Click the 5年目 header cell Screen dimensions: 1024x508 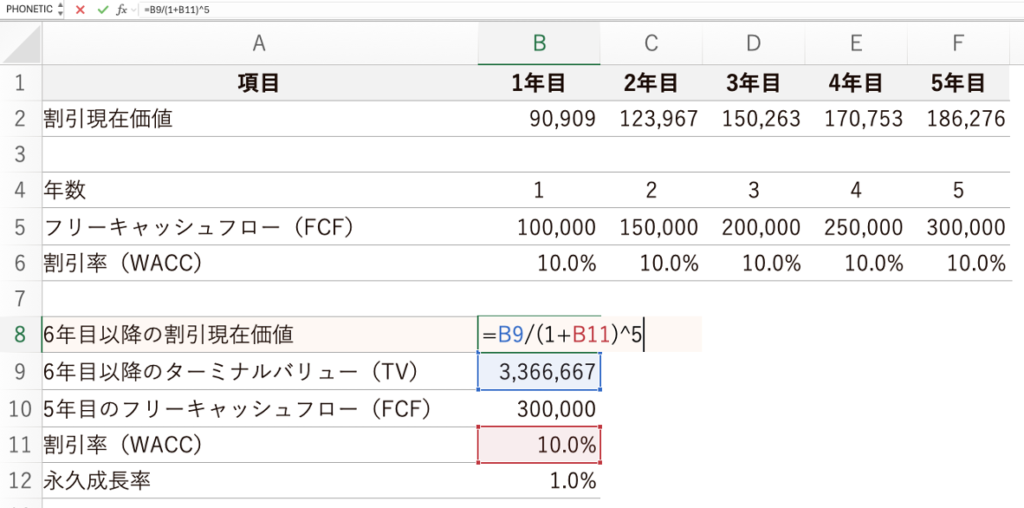[960, 82]
